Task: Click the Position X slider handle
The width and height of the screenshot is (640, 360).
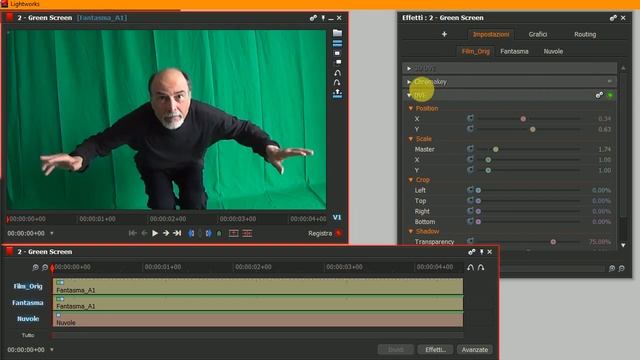Action: click(523, 119)
